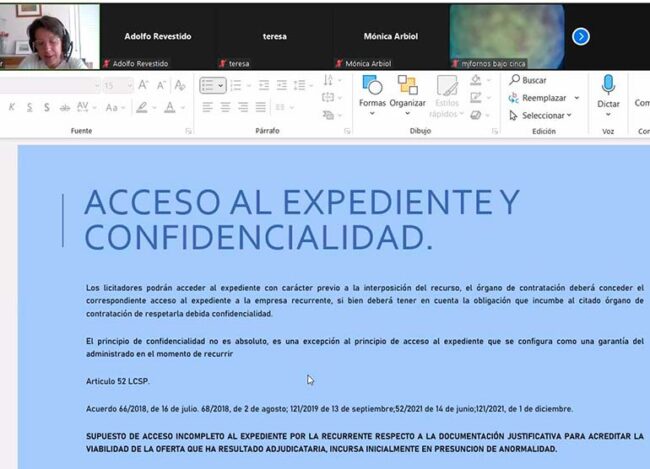This screenshot has height=469, width=650.
Task: Increase font size with larger A button
Action: (x=143, y=85)
